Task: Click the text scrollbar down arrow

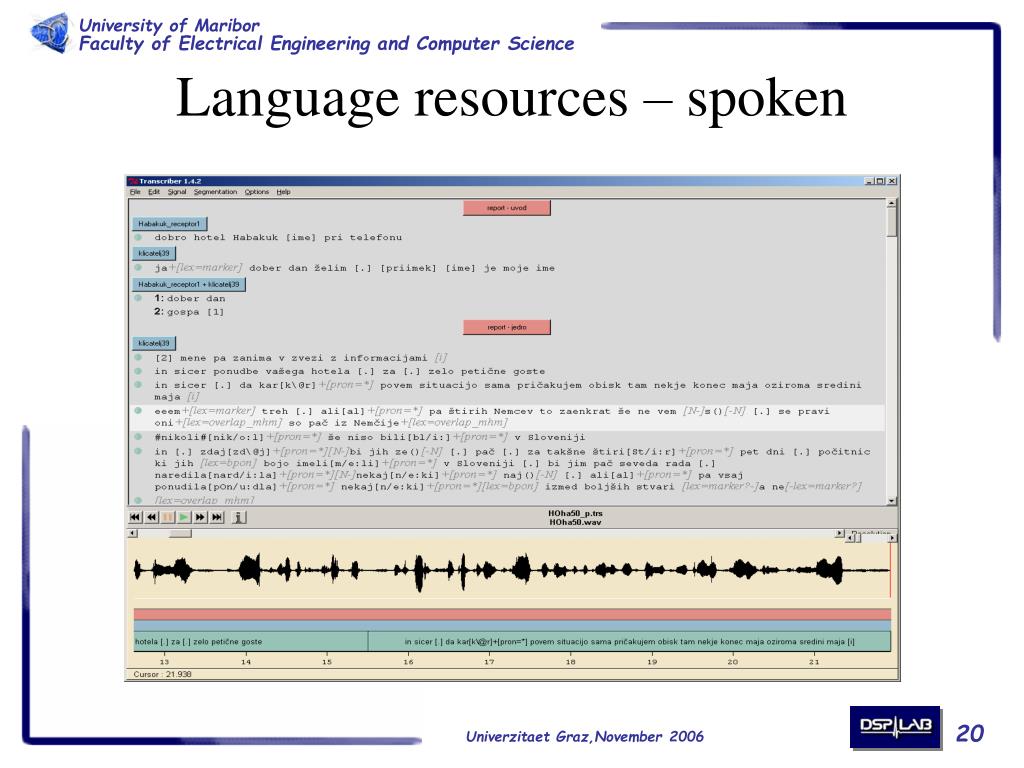Action: pyautogui.click(x=892, y=501)
